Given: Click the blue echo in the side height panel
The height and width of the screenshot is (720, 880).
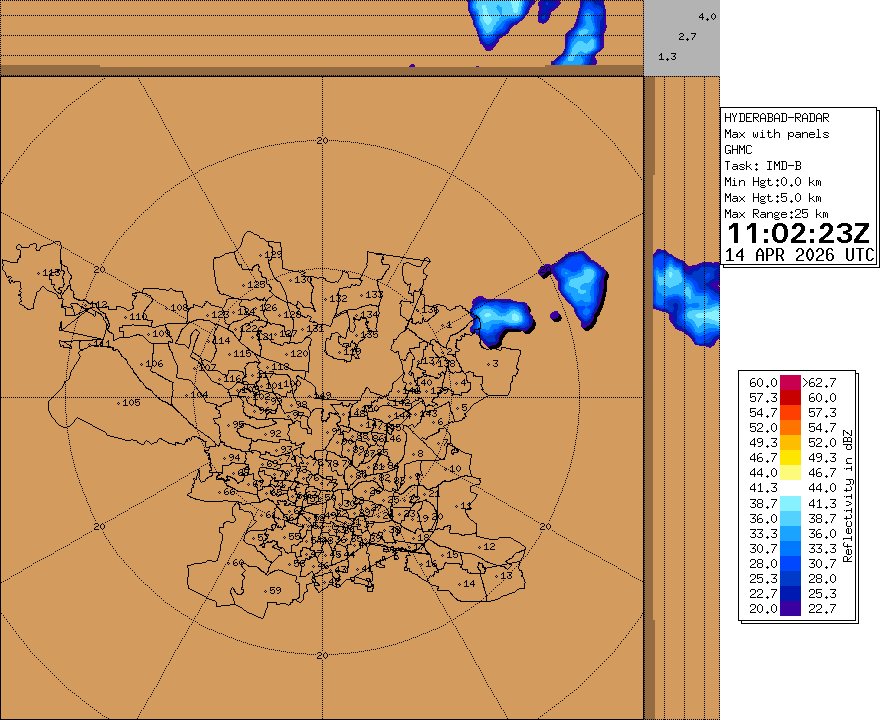Looking at the screenshot, I should click(688, 297).
